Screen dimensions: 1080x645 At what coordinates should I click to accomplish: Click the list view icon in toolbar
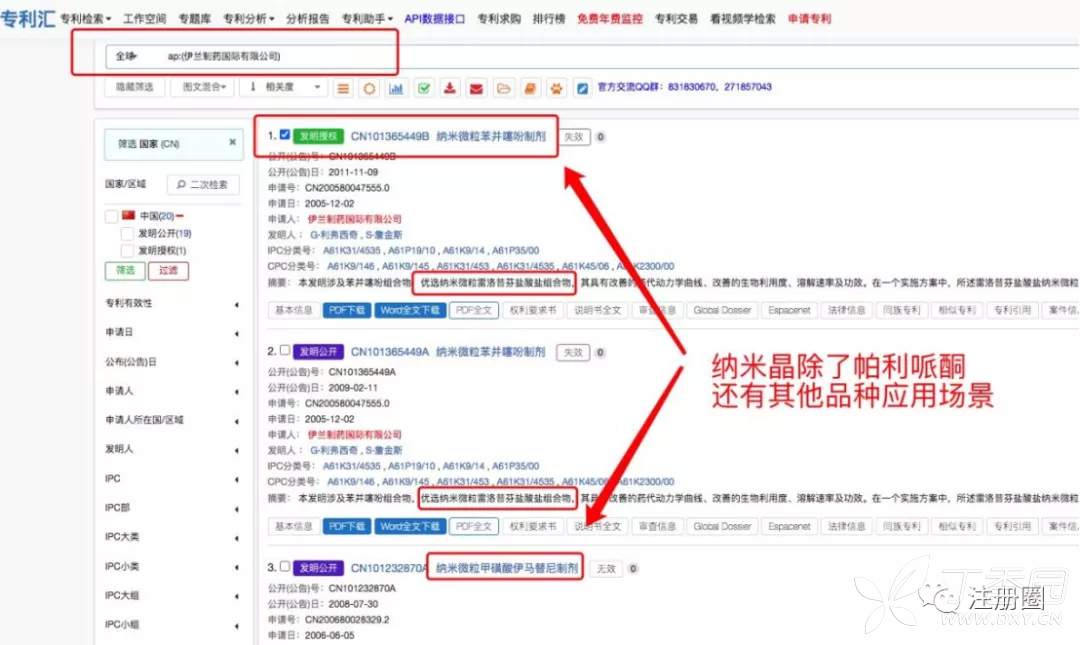click(x=343, y=88)
